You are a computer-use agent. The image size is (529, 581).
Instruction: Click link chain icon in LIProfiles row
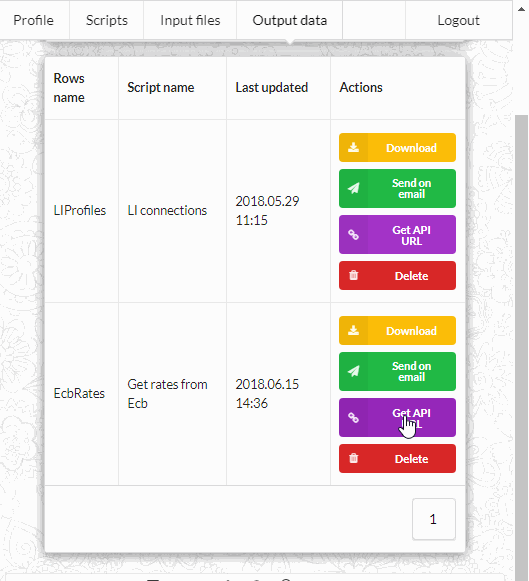coord(353,235)
